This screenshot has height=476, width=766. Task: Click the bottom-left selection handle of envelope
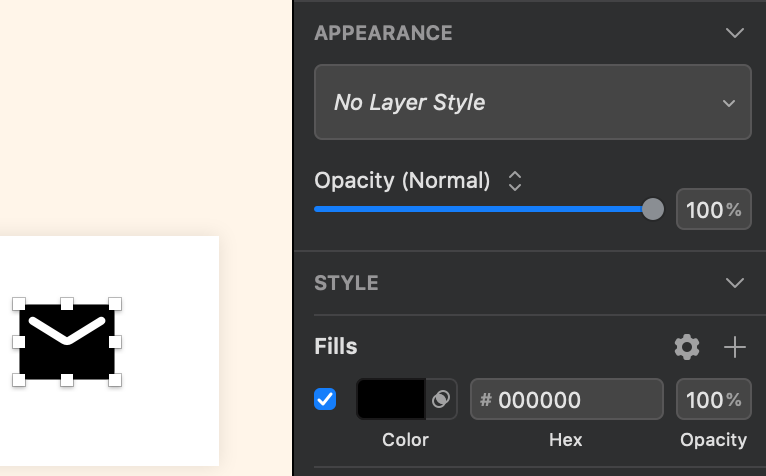click(x=18, y=380)
